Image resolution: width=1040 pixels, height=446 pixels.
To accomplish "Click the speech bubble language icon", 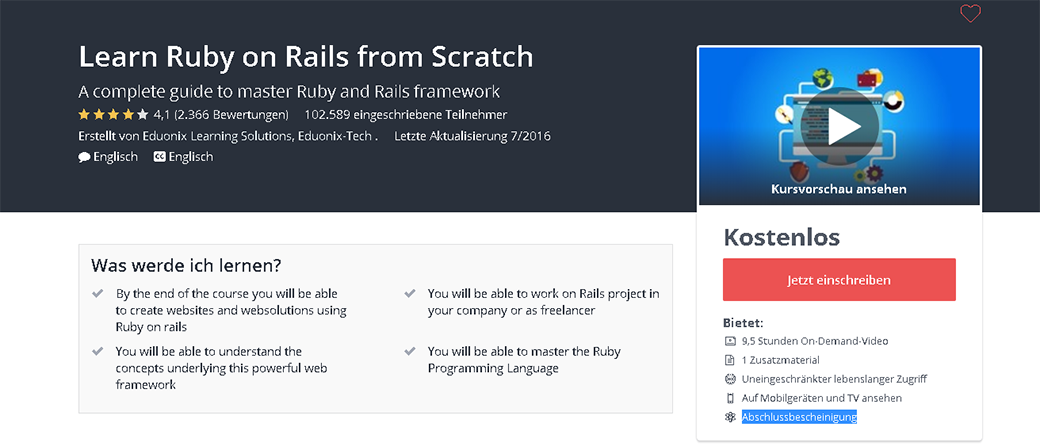I will pyautogui.click(x=84, y=157).
